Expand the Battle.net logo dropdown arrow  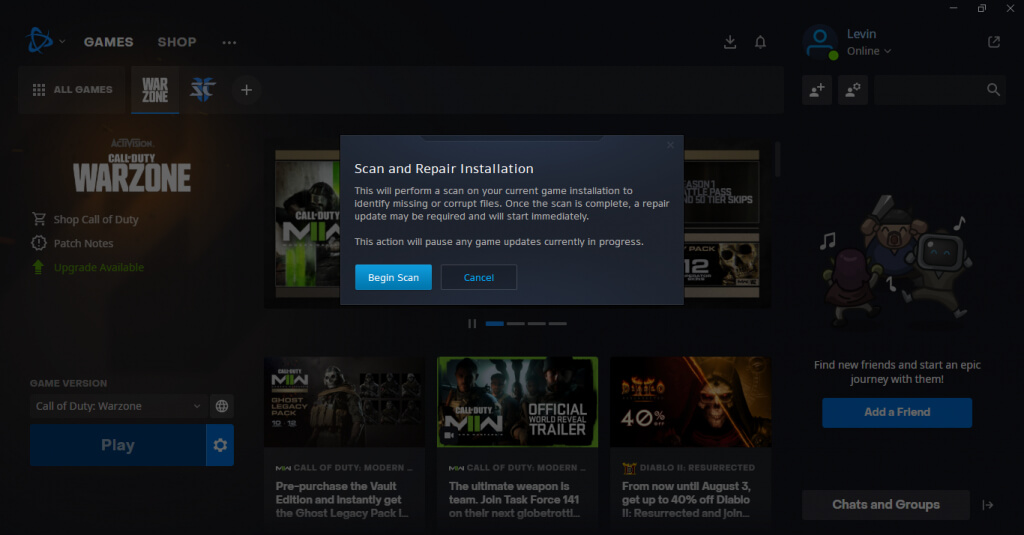[62, 41]
